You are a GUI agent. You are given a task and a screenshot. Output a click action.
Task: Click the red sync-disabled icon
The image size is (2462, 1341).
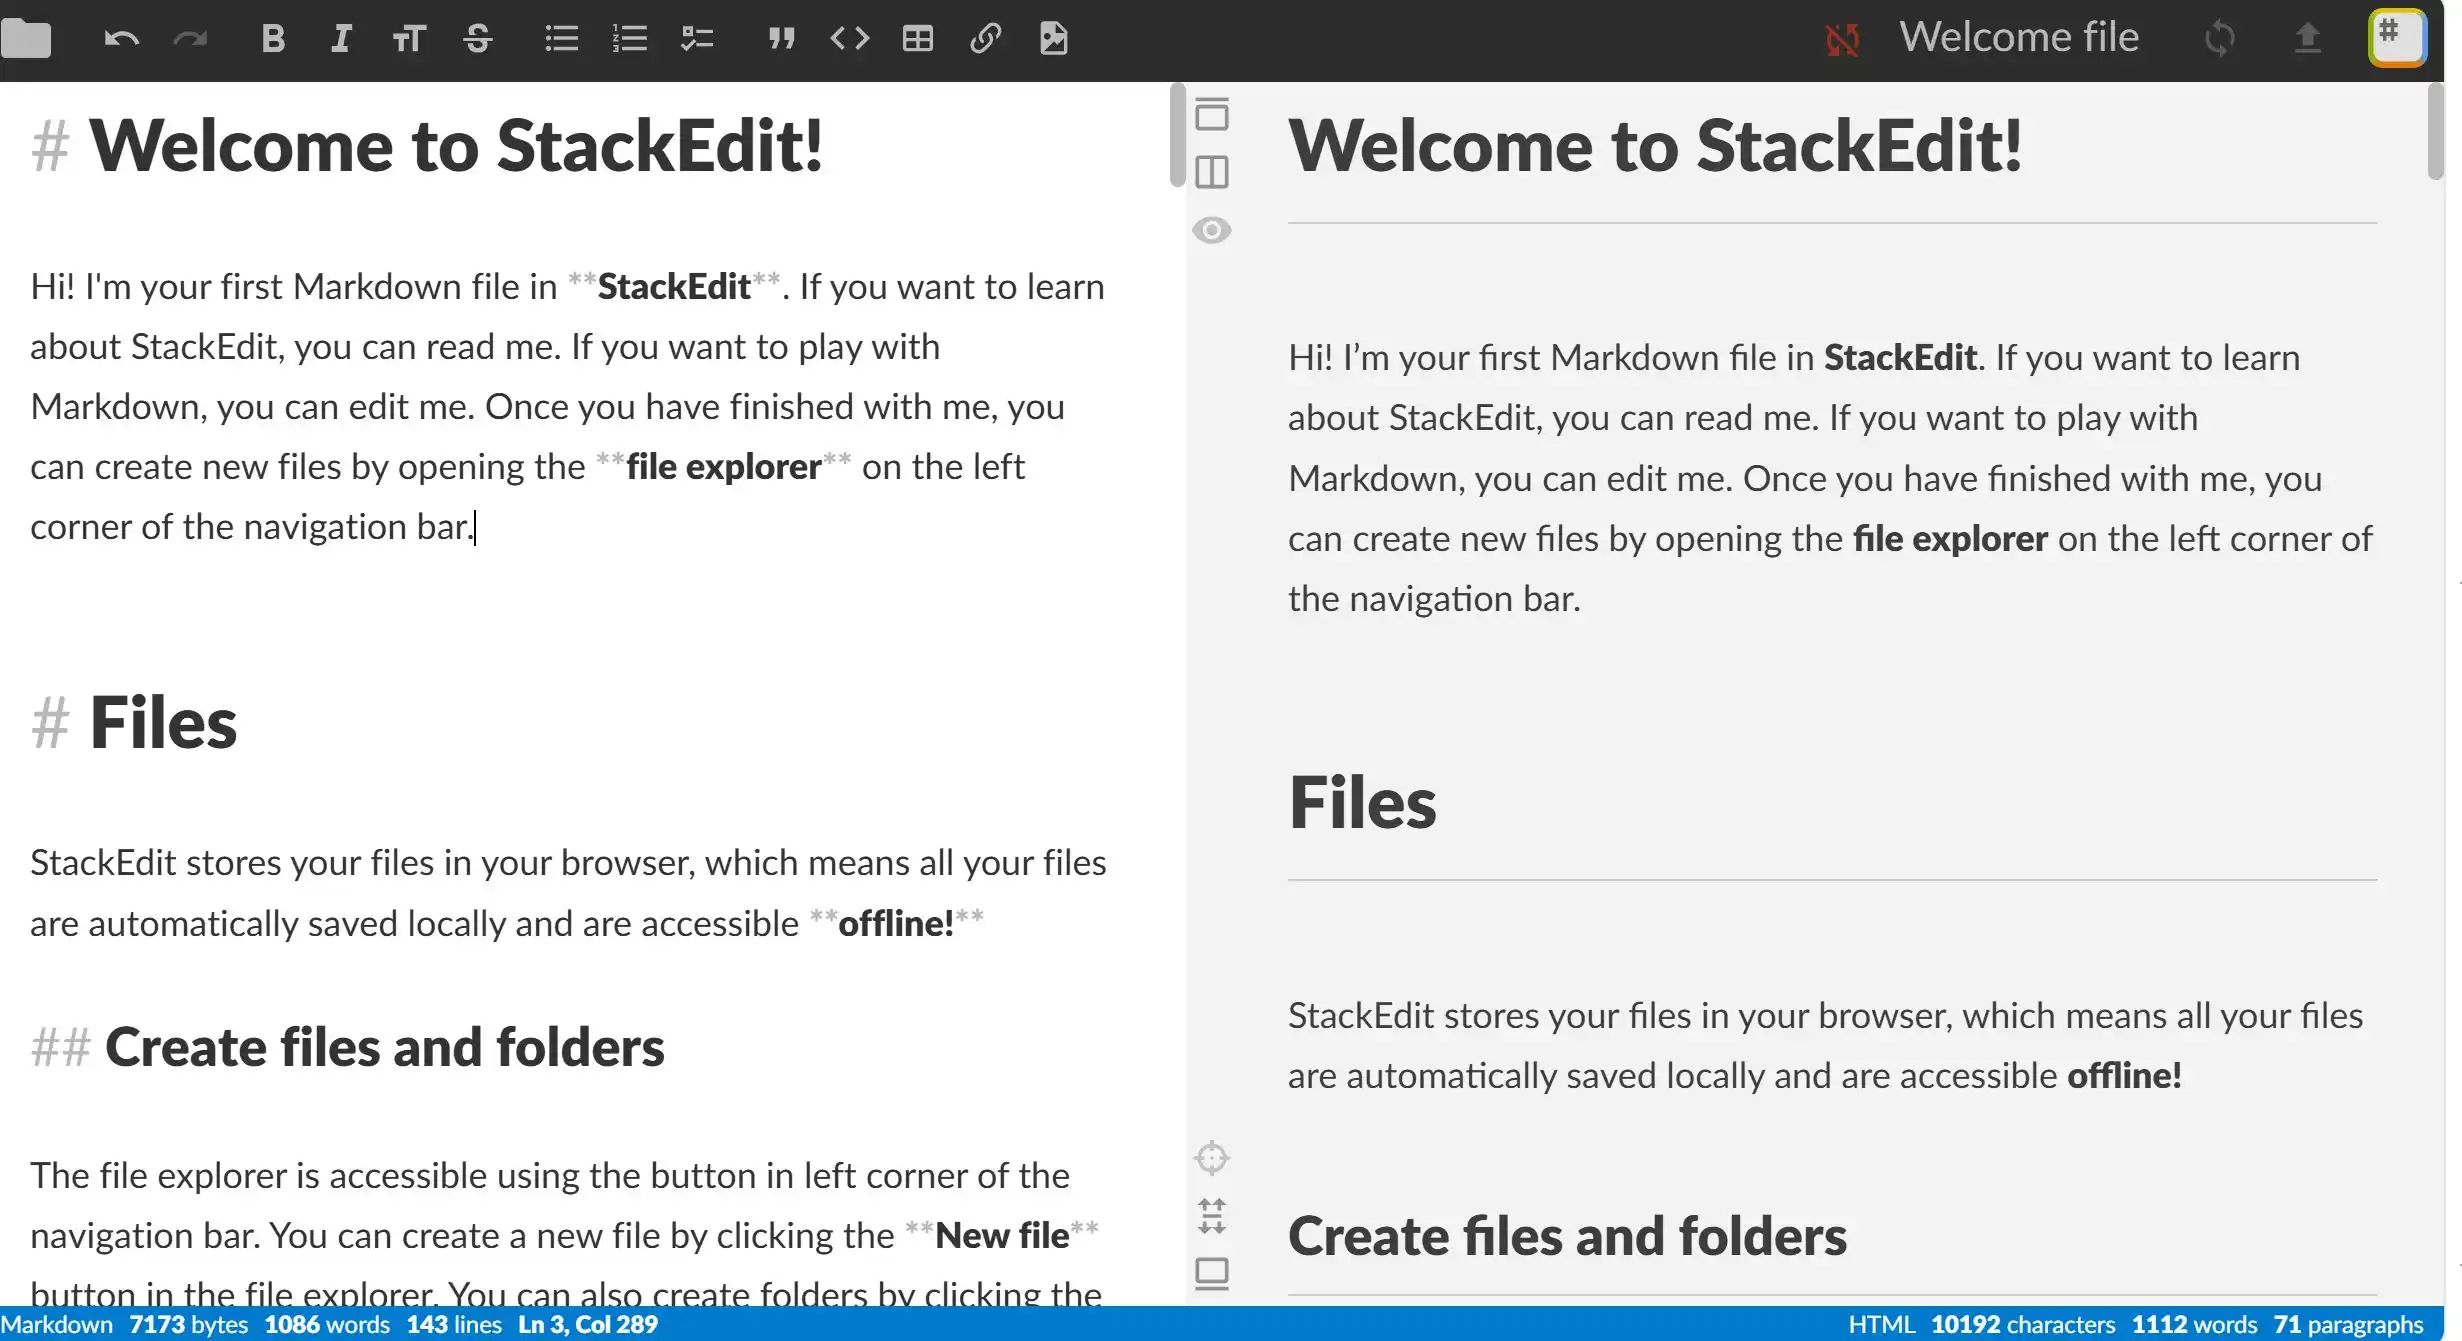point(1842,39)
